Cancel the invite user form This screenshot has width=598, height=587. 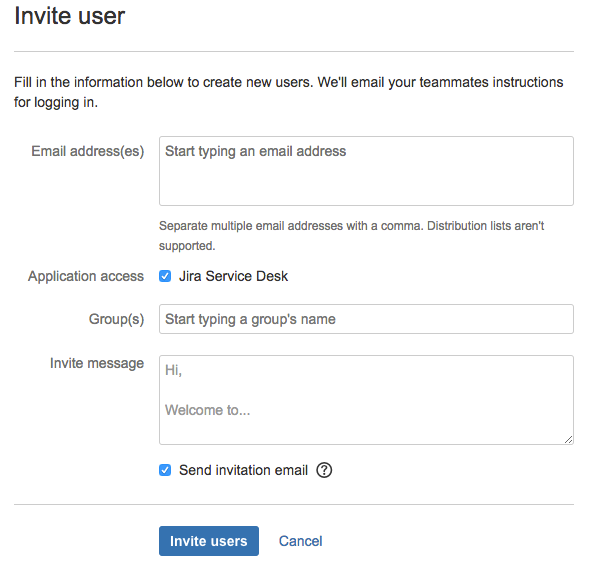pos(301,541)
